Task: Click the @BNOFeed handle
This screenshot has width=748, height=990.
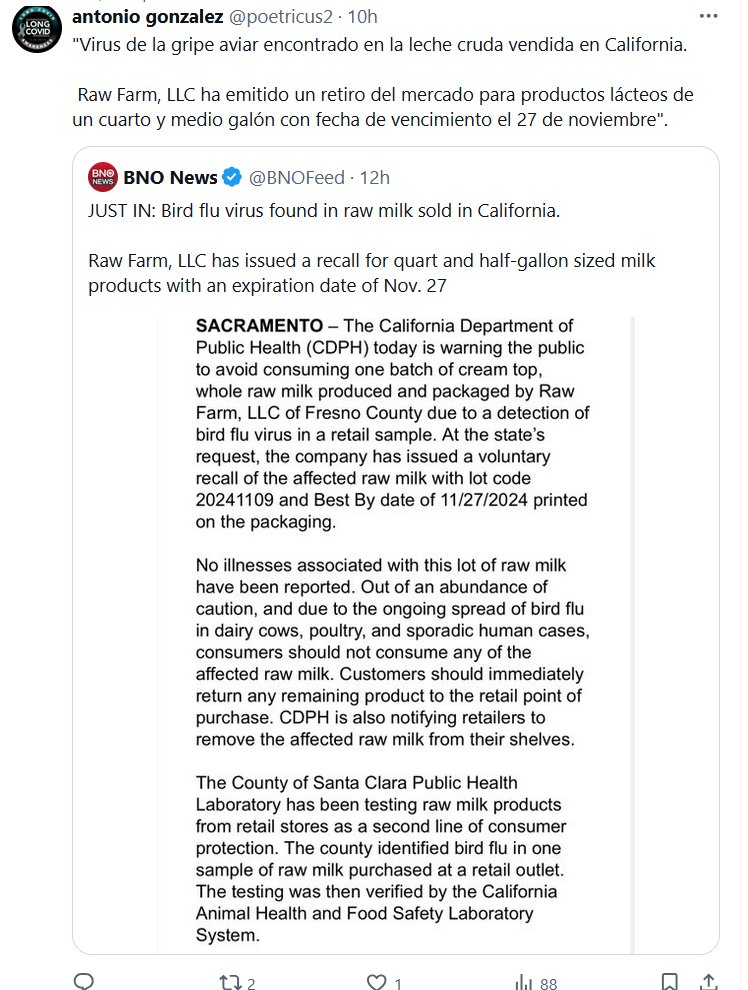Action: tap(296, 178)
